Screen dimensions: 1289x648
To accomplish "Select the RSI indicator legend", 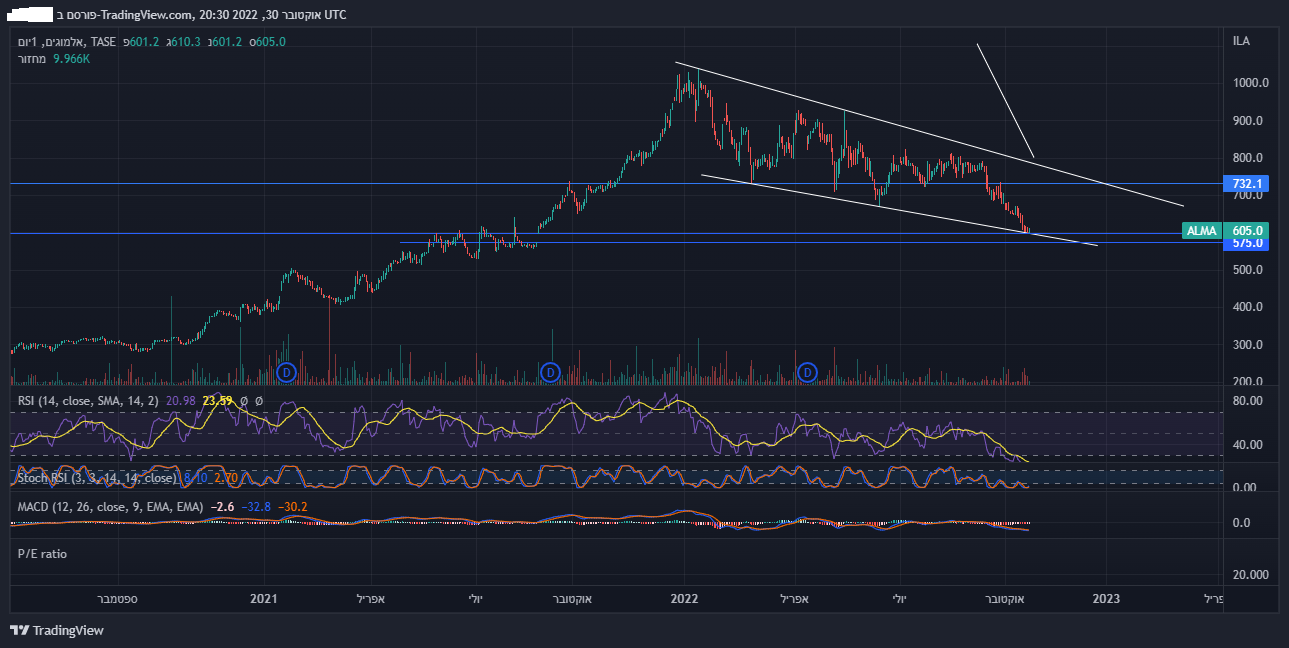I will [88, 400].
